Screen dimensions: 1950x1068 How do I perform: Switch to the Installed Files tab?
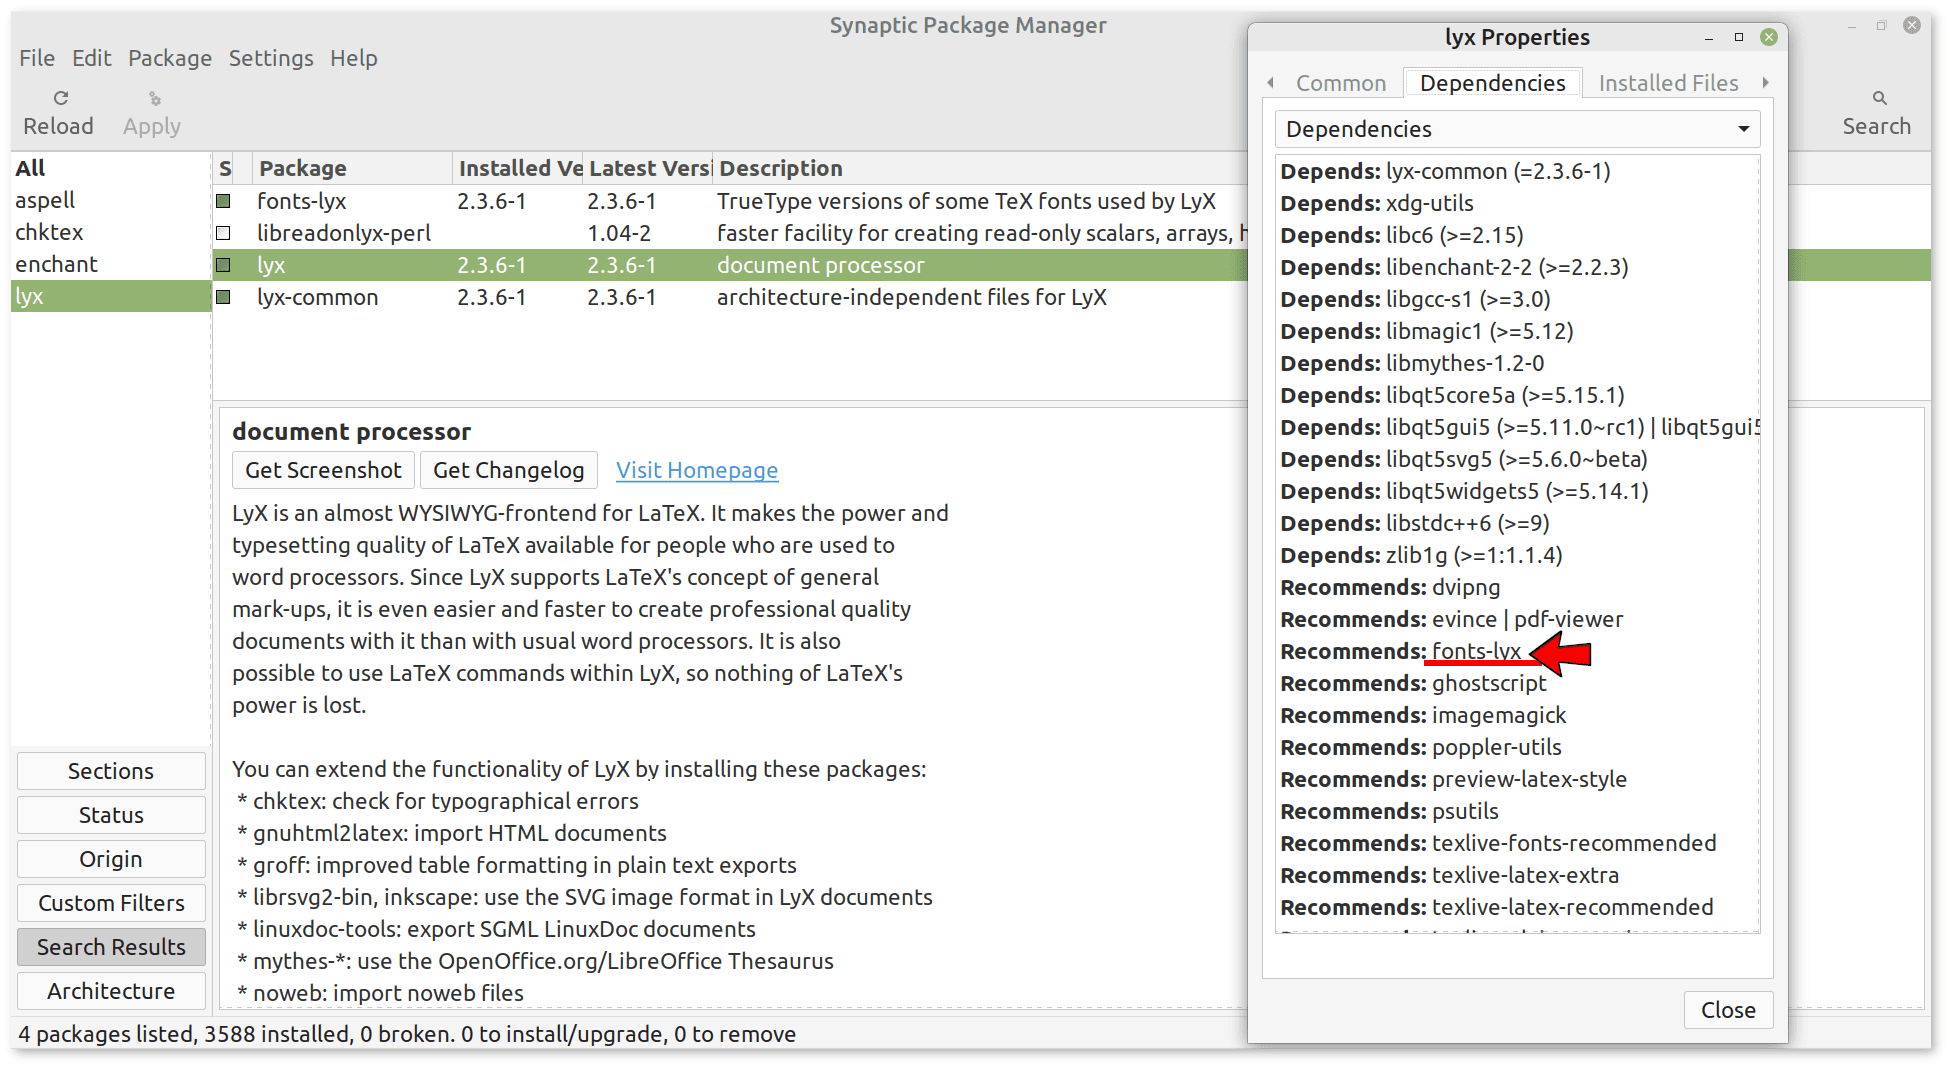(1667, 83)
